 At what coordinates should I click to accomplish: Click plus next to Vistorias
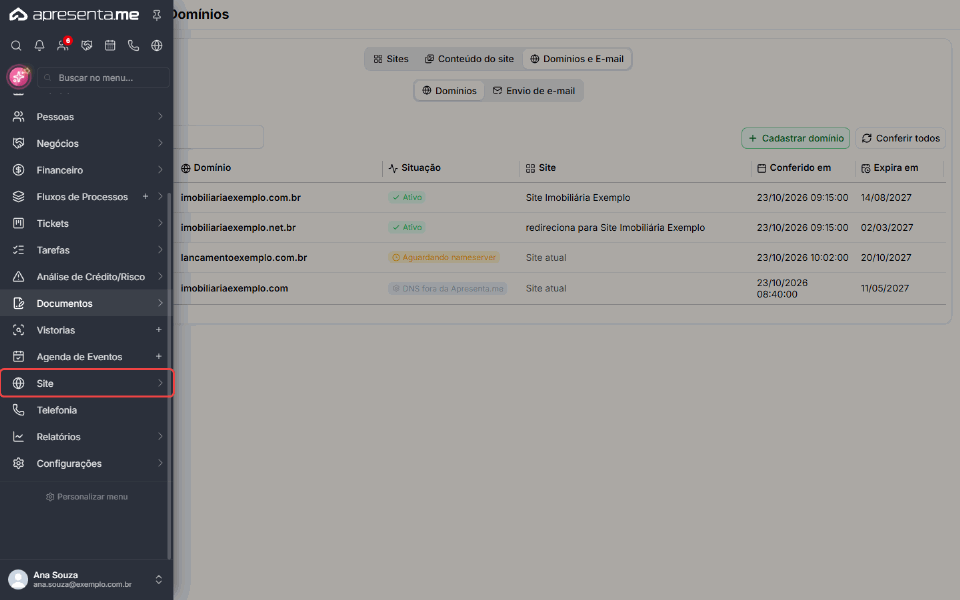pos(159,329)
